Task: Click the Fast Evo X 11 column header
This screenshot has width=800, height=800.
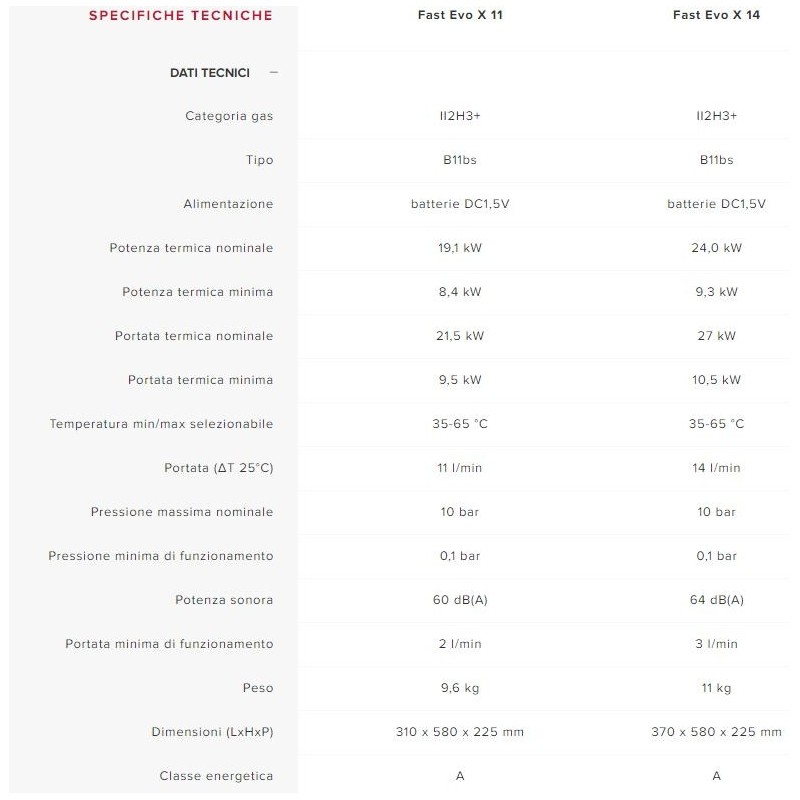Action: pyautogui.click(x=460, y=15)
